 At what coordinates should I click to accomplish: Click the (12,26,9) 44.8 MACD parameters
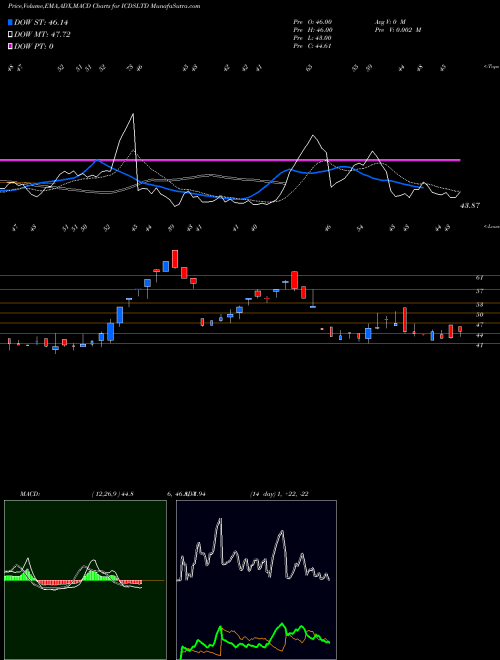(x=112, y=494)
